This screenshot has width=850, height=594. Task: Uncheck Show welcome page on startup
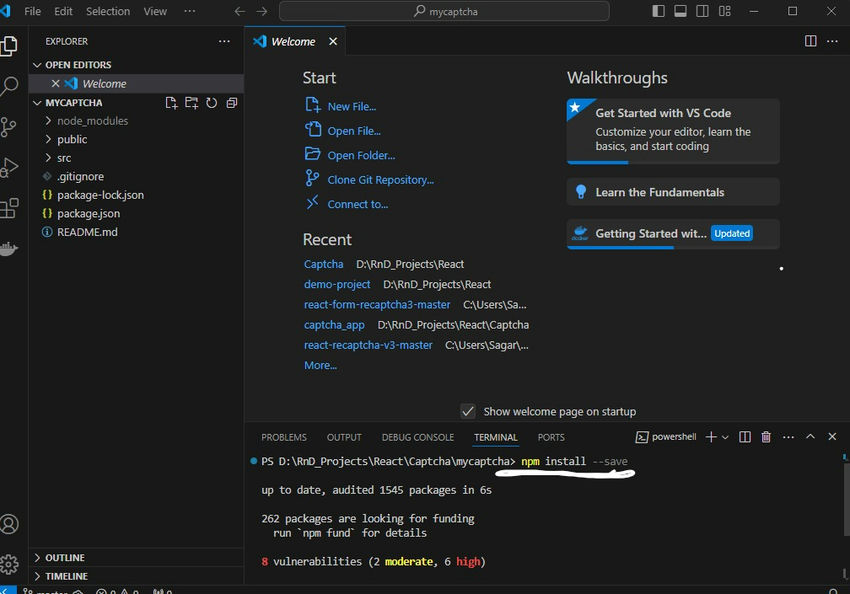[467, 411]
